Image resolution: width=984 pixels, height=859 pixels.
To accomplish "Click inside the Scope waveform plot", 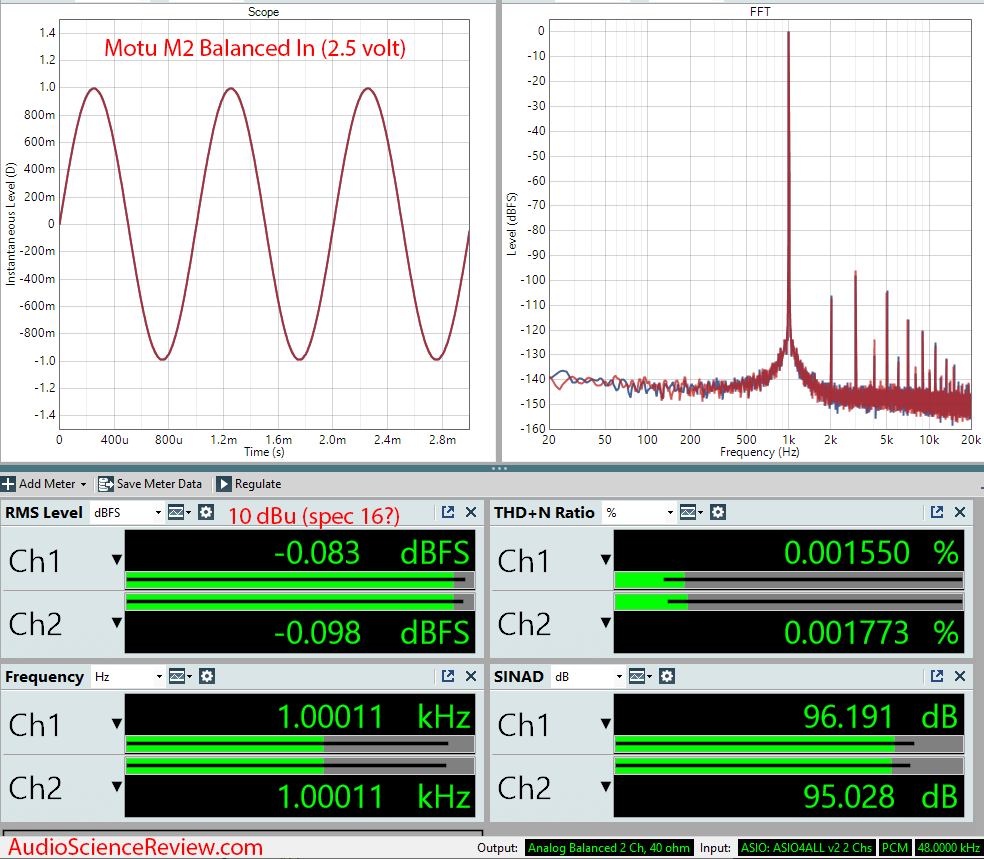I will point(264,224).
